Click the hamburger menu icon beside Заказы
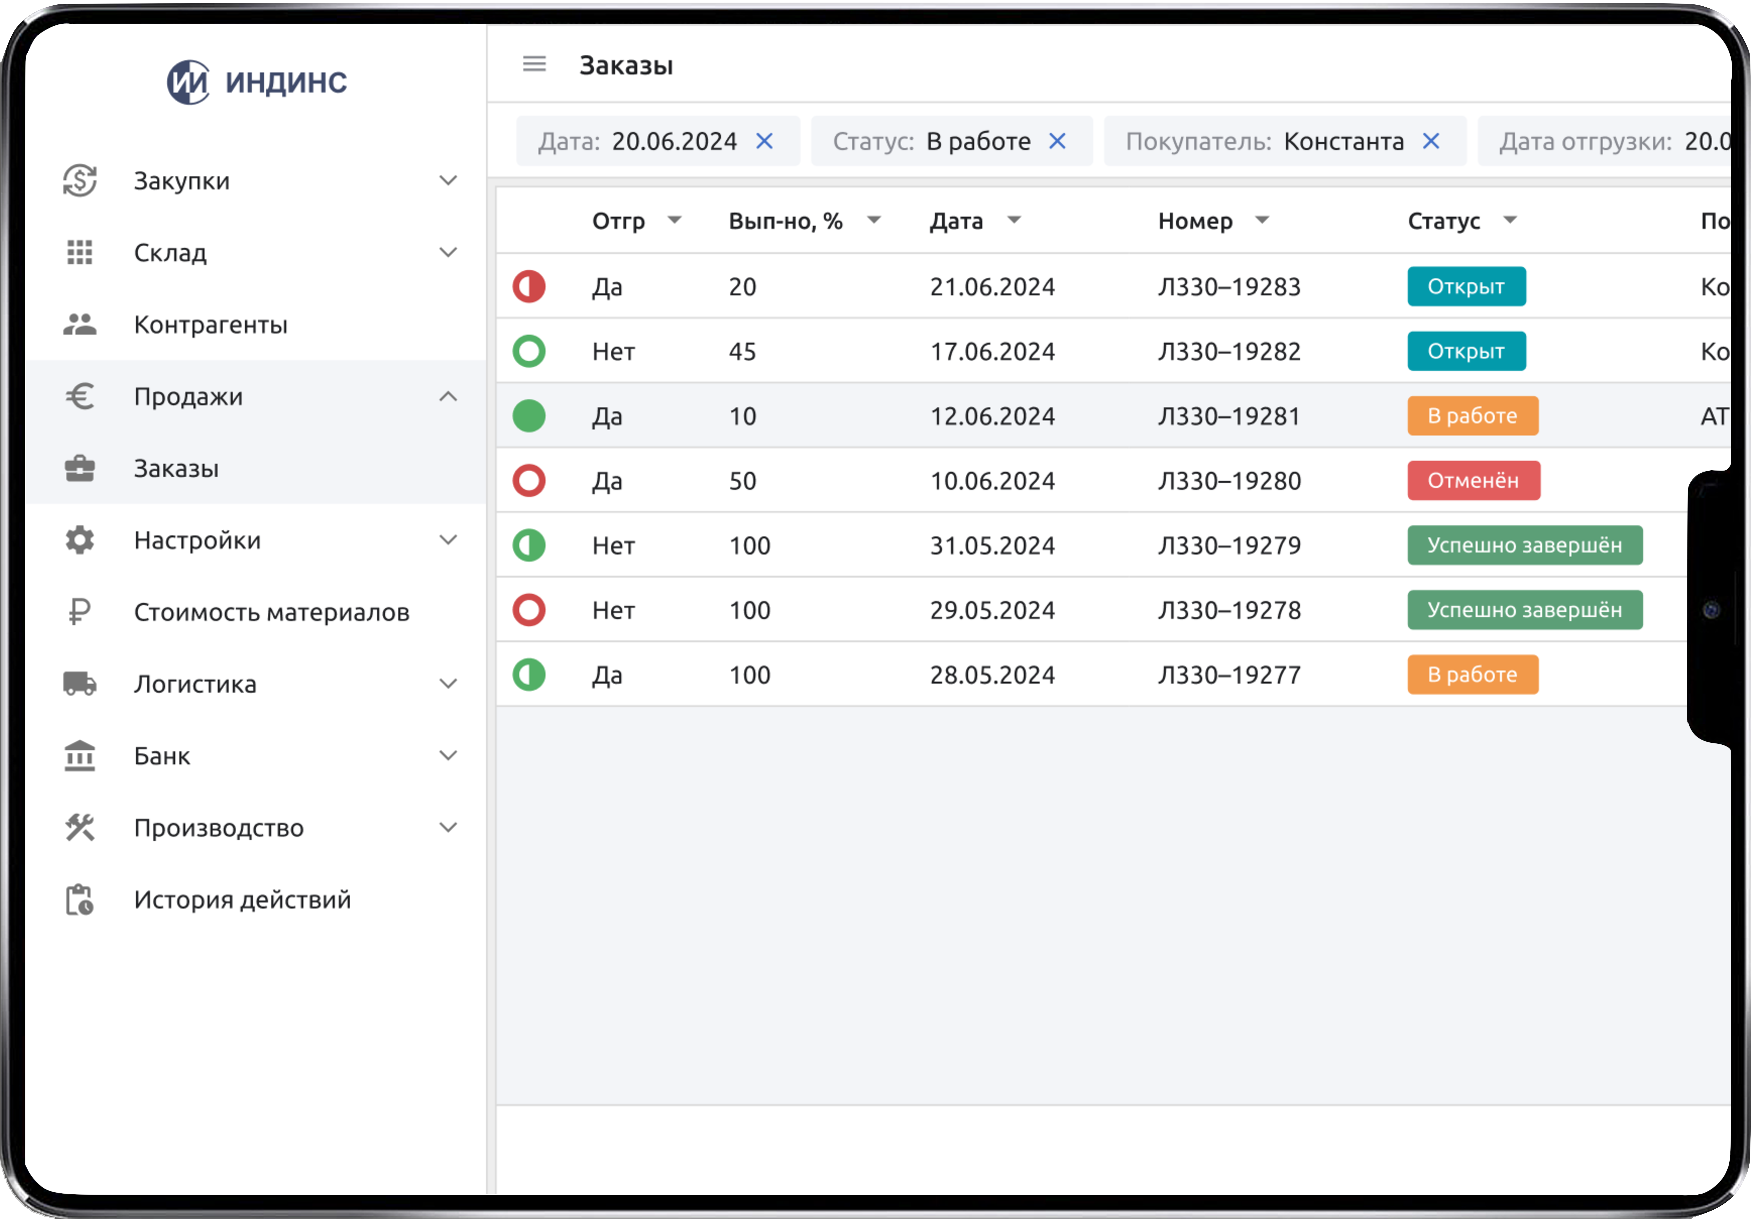 tap(534, 65)
